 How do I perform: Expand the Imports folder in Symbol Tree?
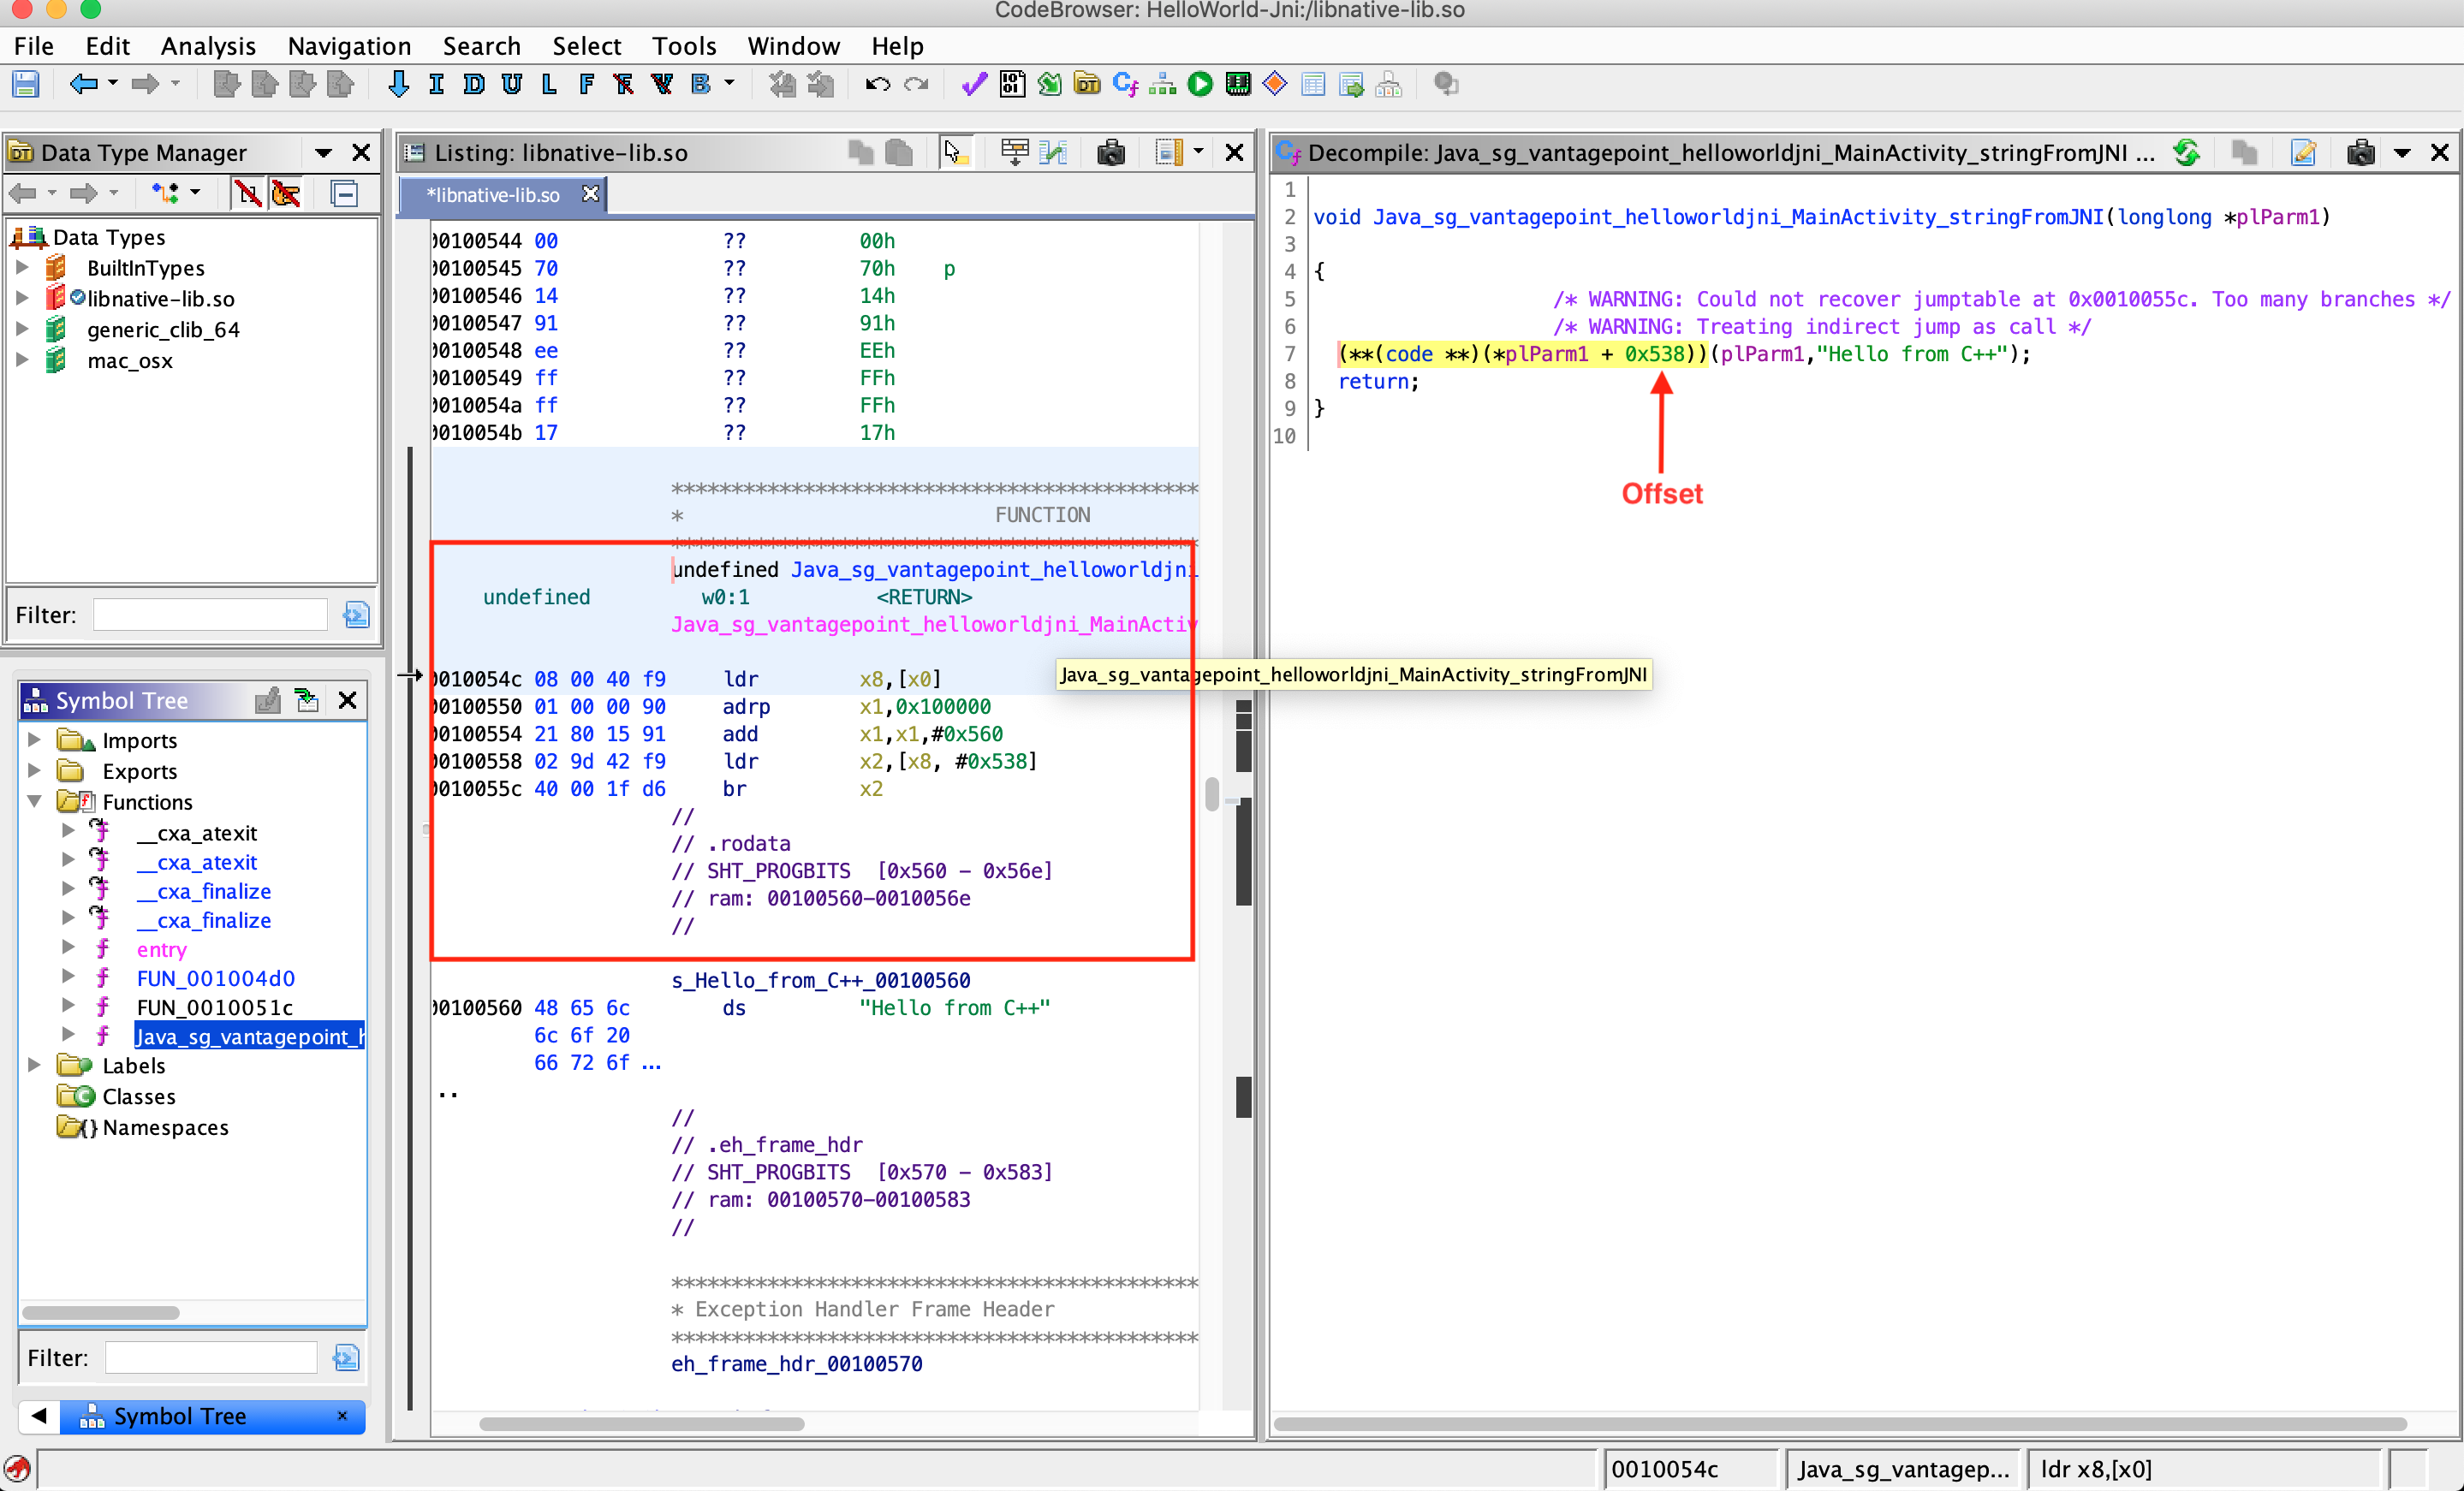click(34, 740)
